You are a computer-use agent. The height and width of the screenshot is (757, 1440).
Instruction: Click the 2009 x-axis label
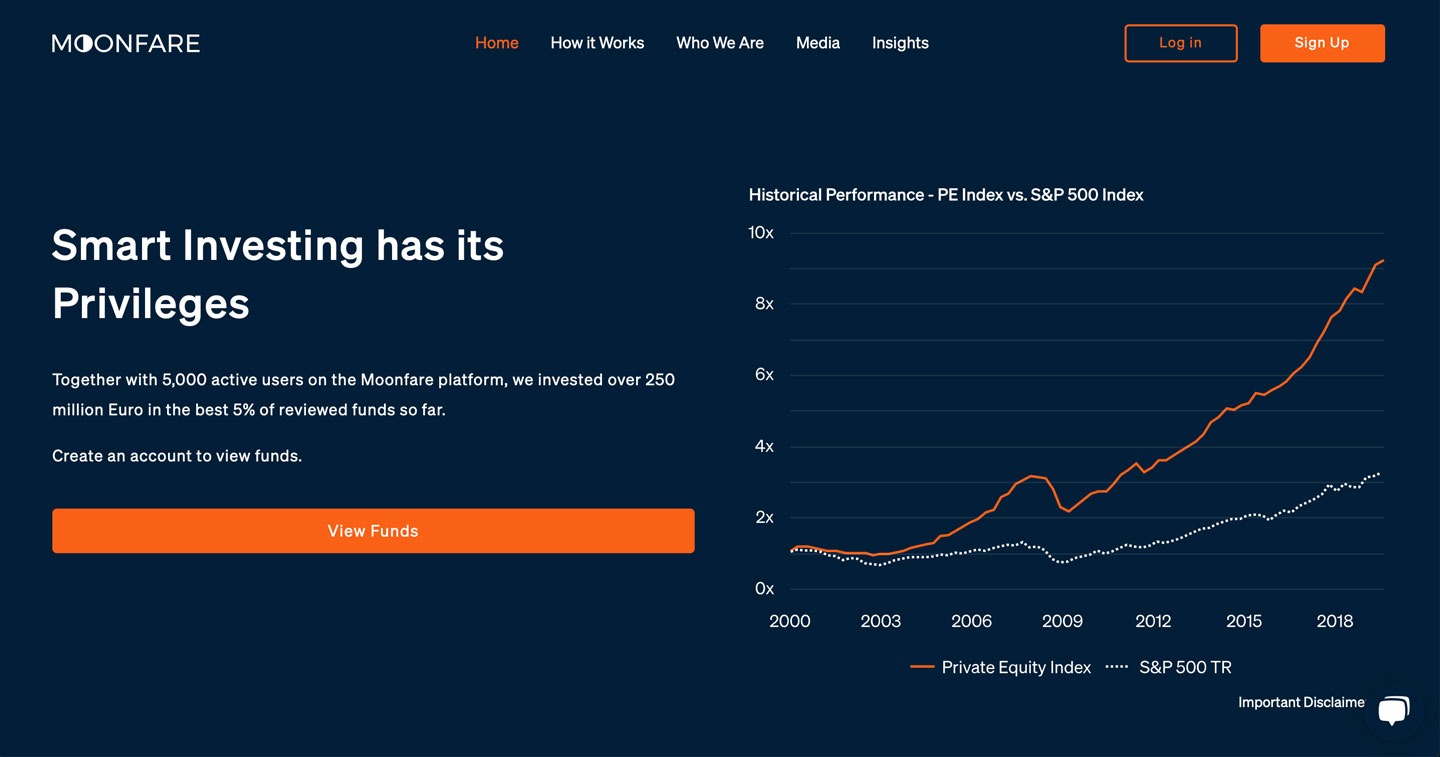[x=1062, y=621]
